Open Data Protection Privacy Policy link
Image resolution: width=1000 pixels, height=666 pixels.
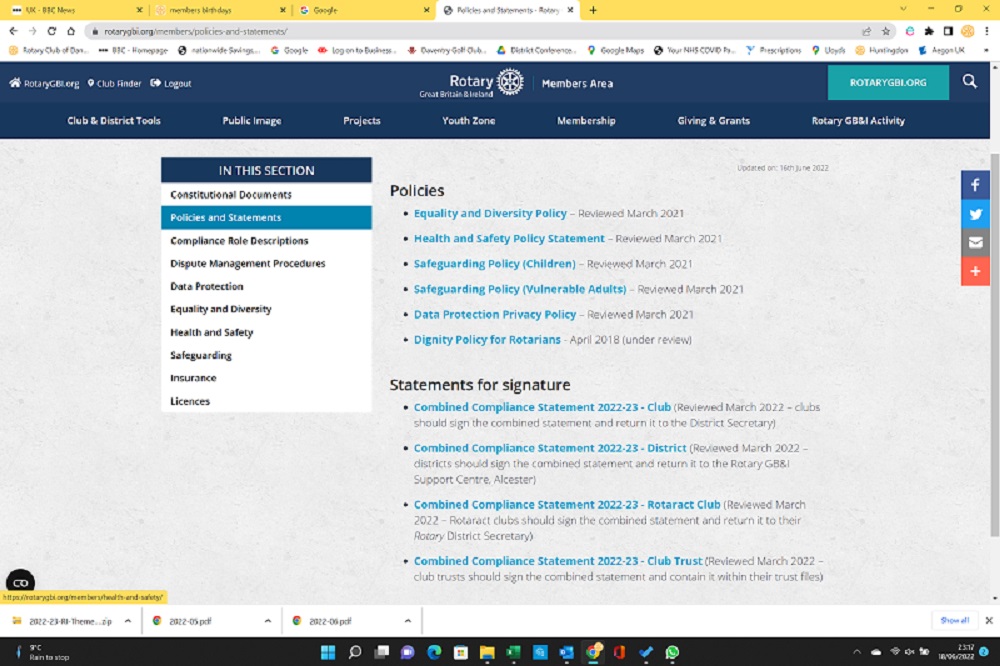(495, 314)
